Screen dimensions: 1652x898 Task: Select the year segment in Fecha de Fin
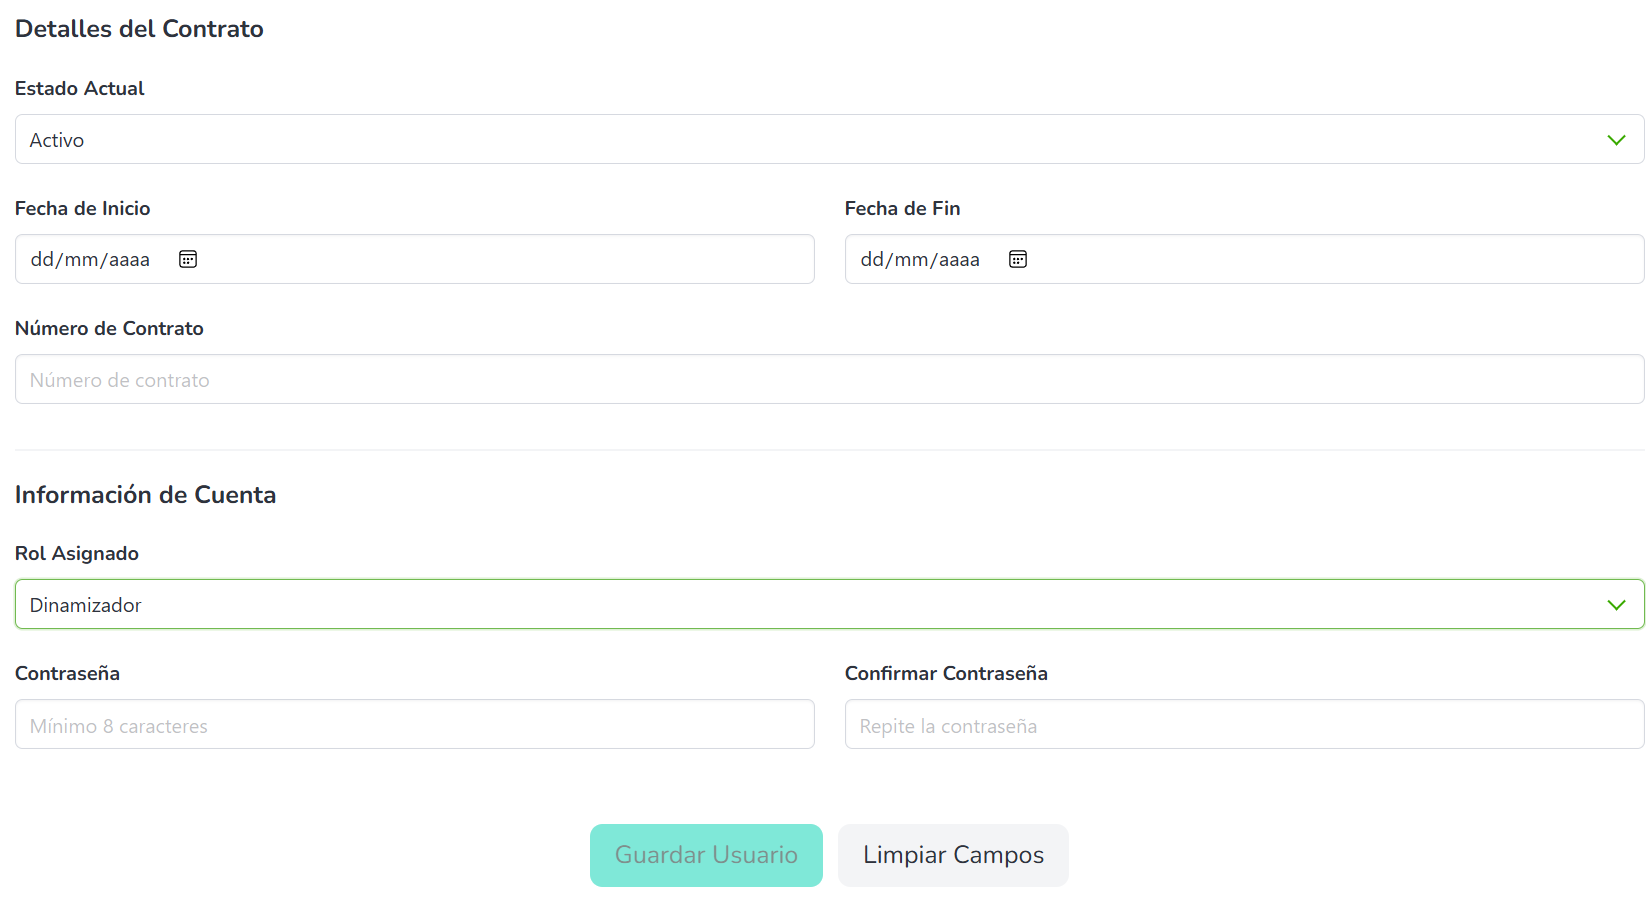959,260
